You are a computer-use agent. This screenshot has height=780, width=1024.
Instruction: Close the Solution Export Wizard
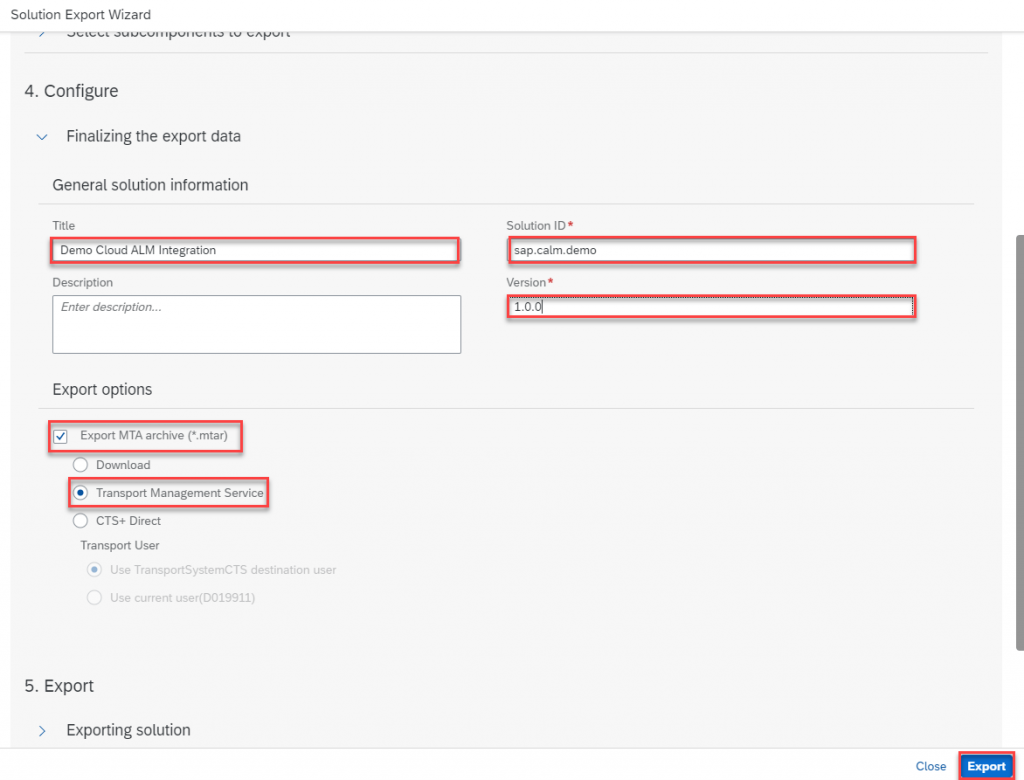point(931,766)
